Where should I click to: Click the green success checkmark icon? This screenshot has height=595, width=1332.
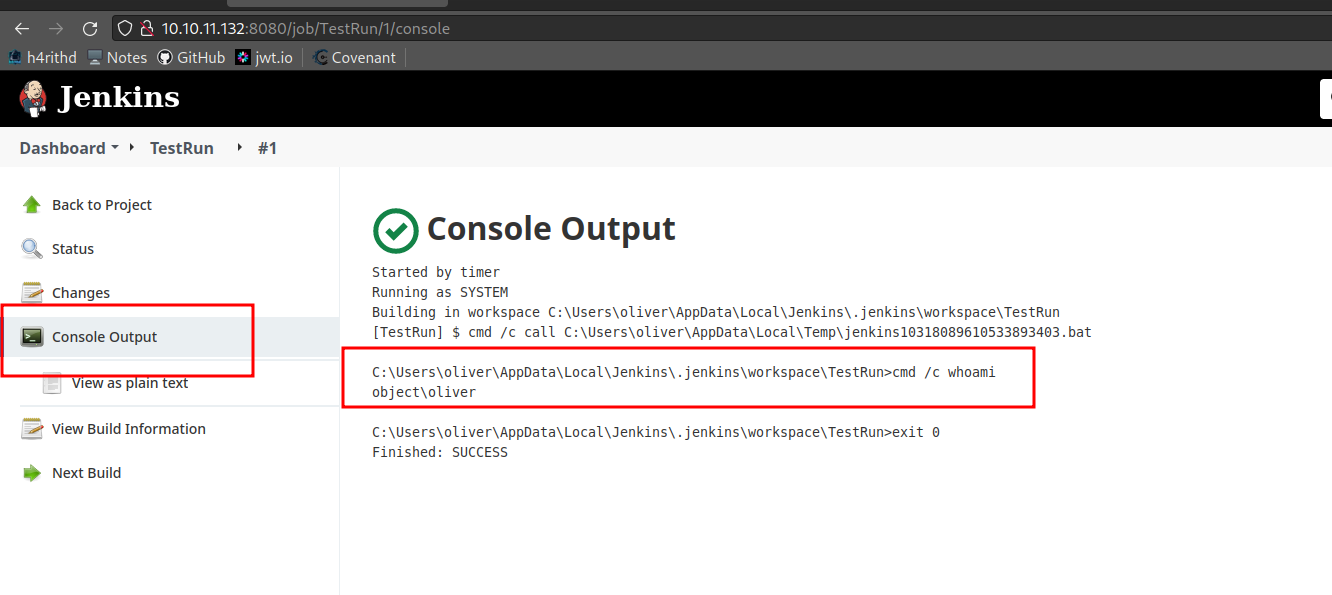(x=395, y=231)
